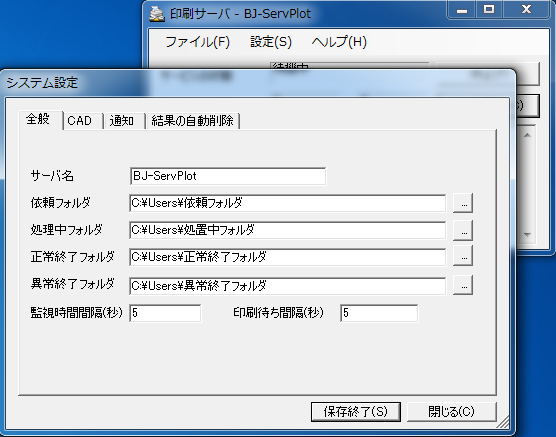Click the 保存終了(S) button
Image resolution: width=556 pixels, height=437 pixels.
(x=356, y=411)
